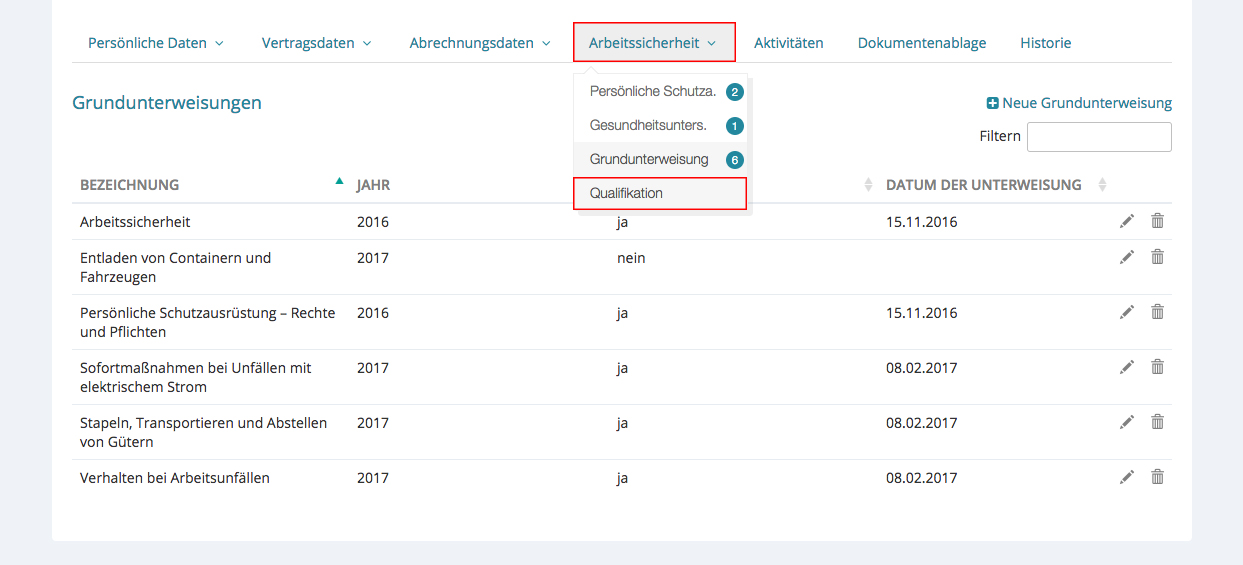
Task: Expand the Abrechnungsdaten dropdown
Action: 480,43
